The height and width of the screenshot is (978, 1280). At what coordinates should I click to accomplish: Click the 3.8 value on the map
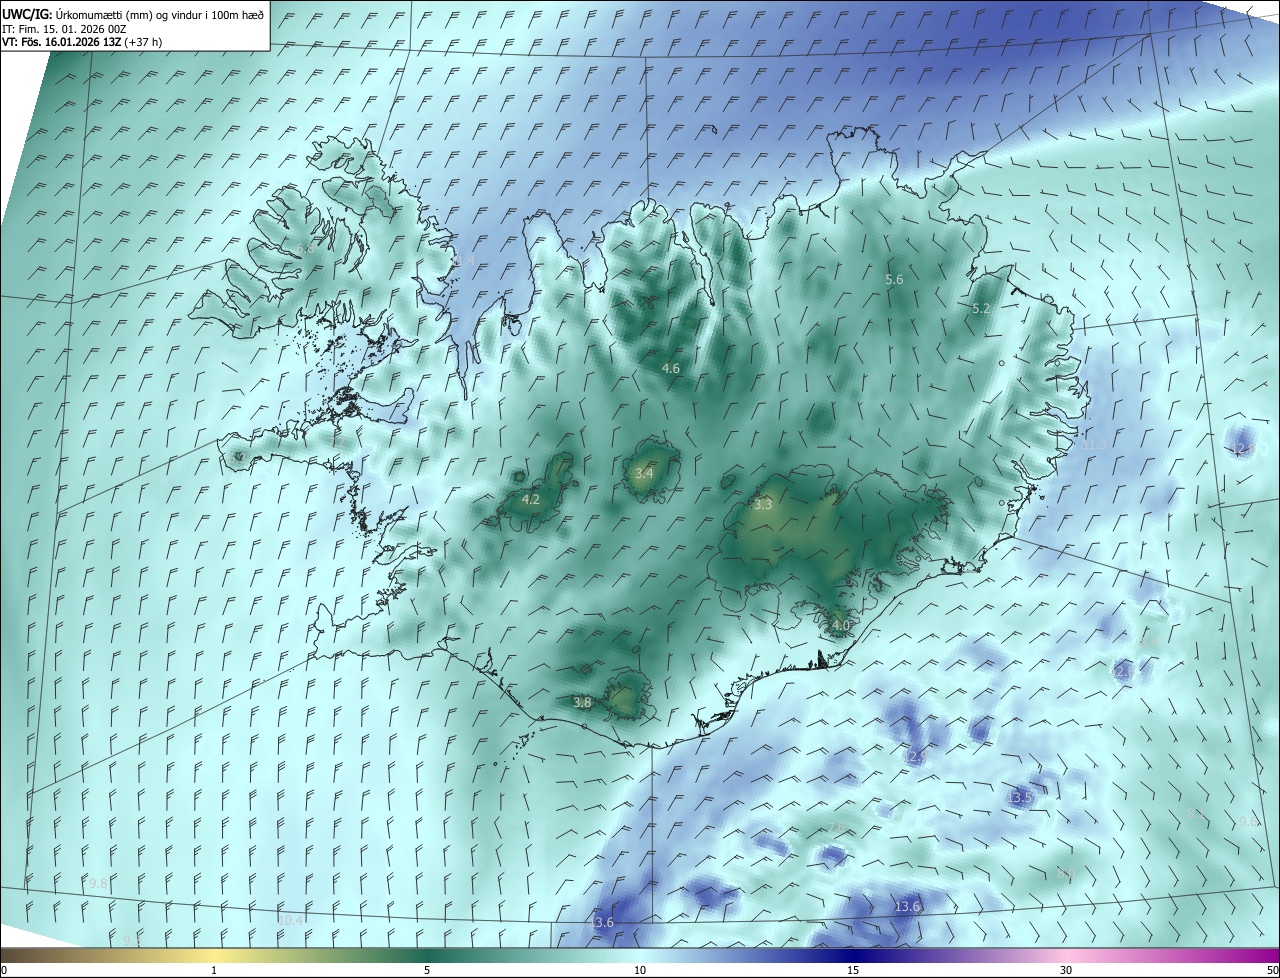[582, 703]
